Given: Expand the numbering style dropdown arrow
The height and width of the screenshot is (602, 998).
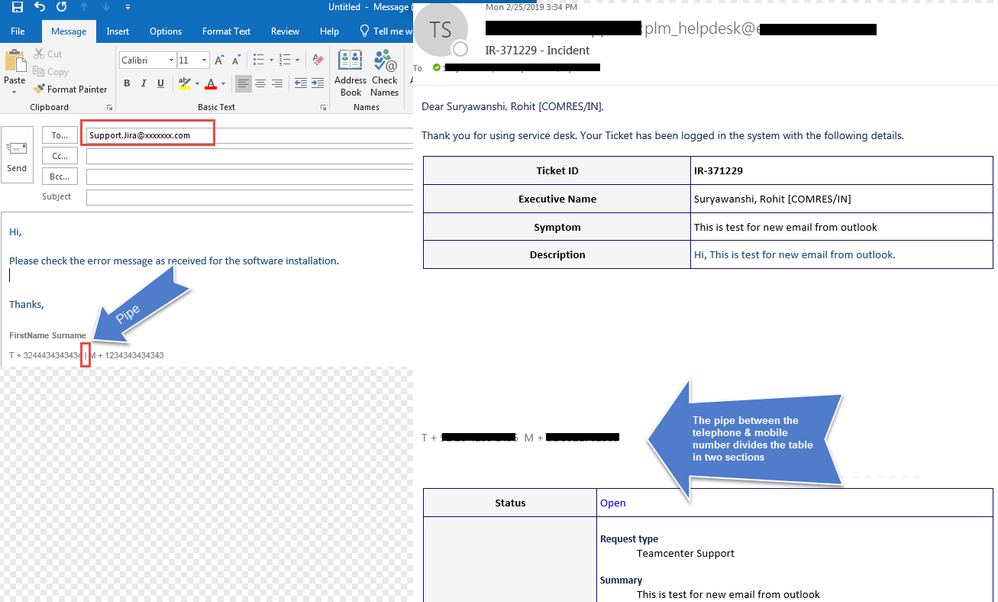Looking at the screenshot, I should click(x=297, y=60).
